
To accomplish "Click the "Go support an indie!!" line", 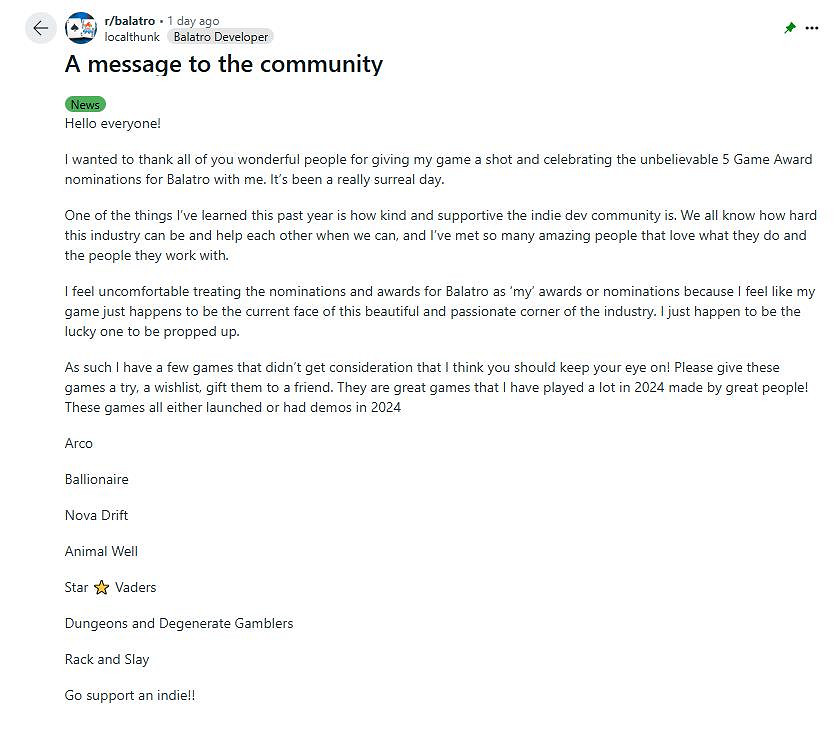I will pyautogui.click(x=130, y=695).
